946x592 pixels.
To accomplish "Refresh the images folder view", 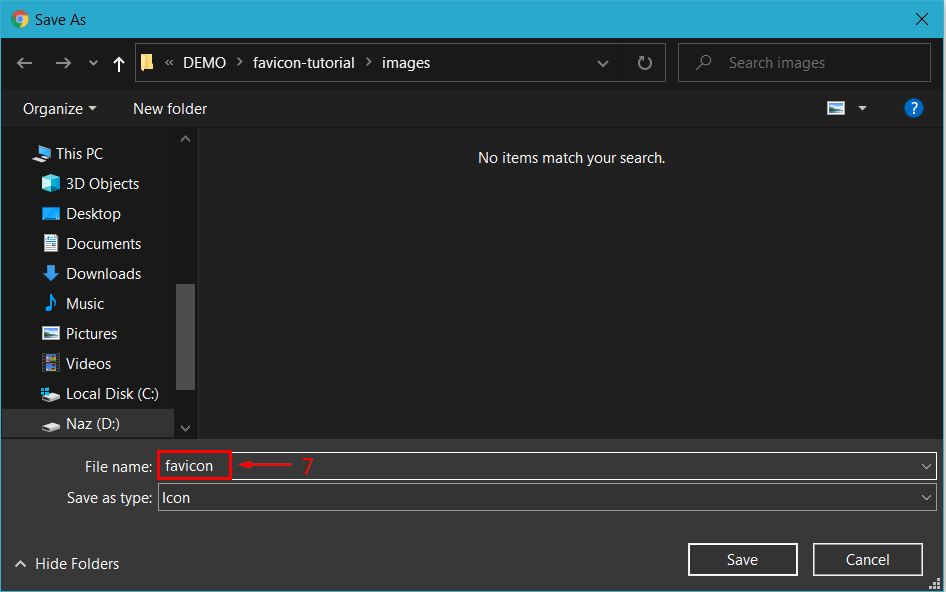I will 645,63.
